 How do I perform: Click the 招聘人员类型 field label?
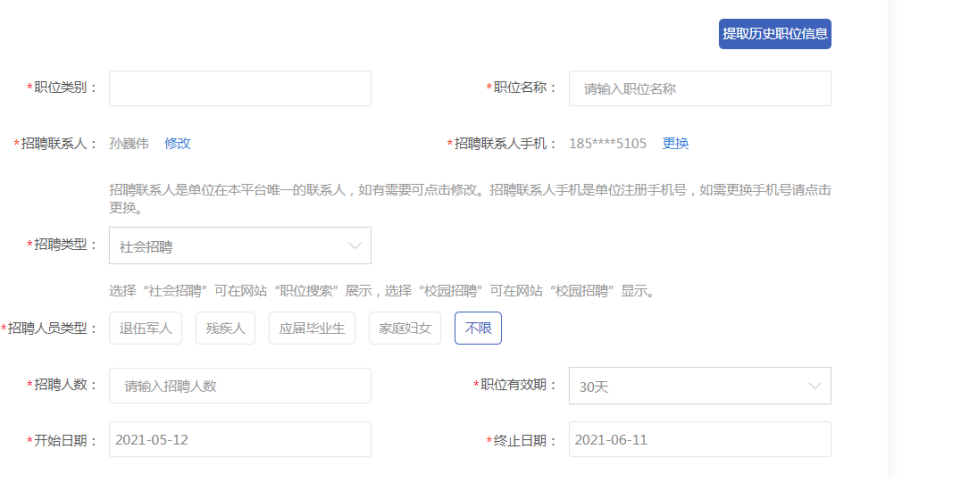click(x=54, y=328)
